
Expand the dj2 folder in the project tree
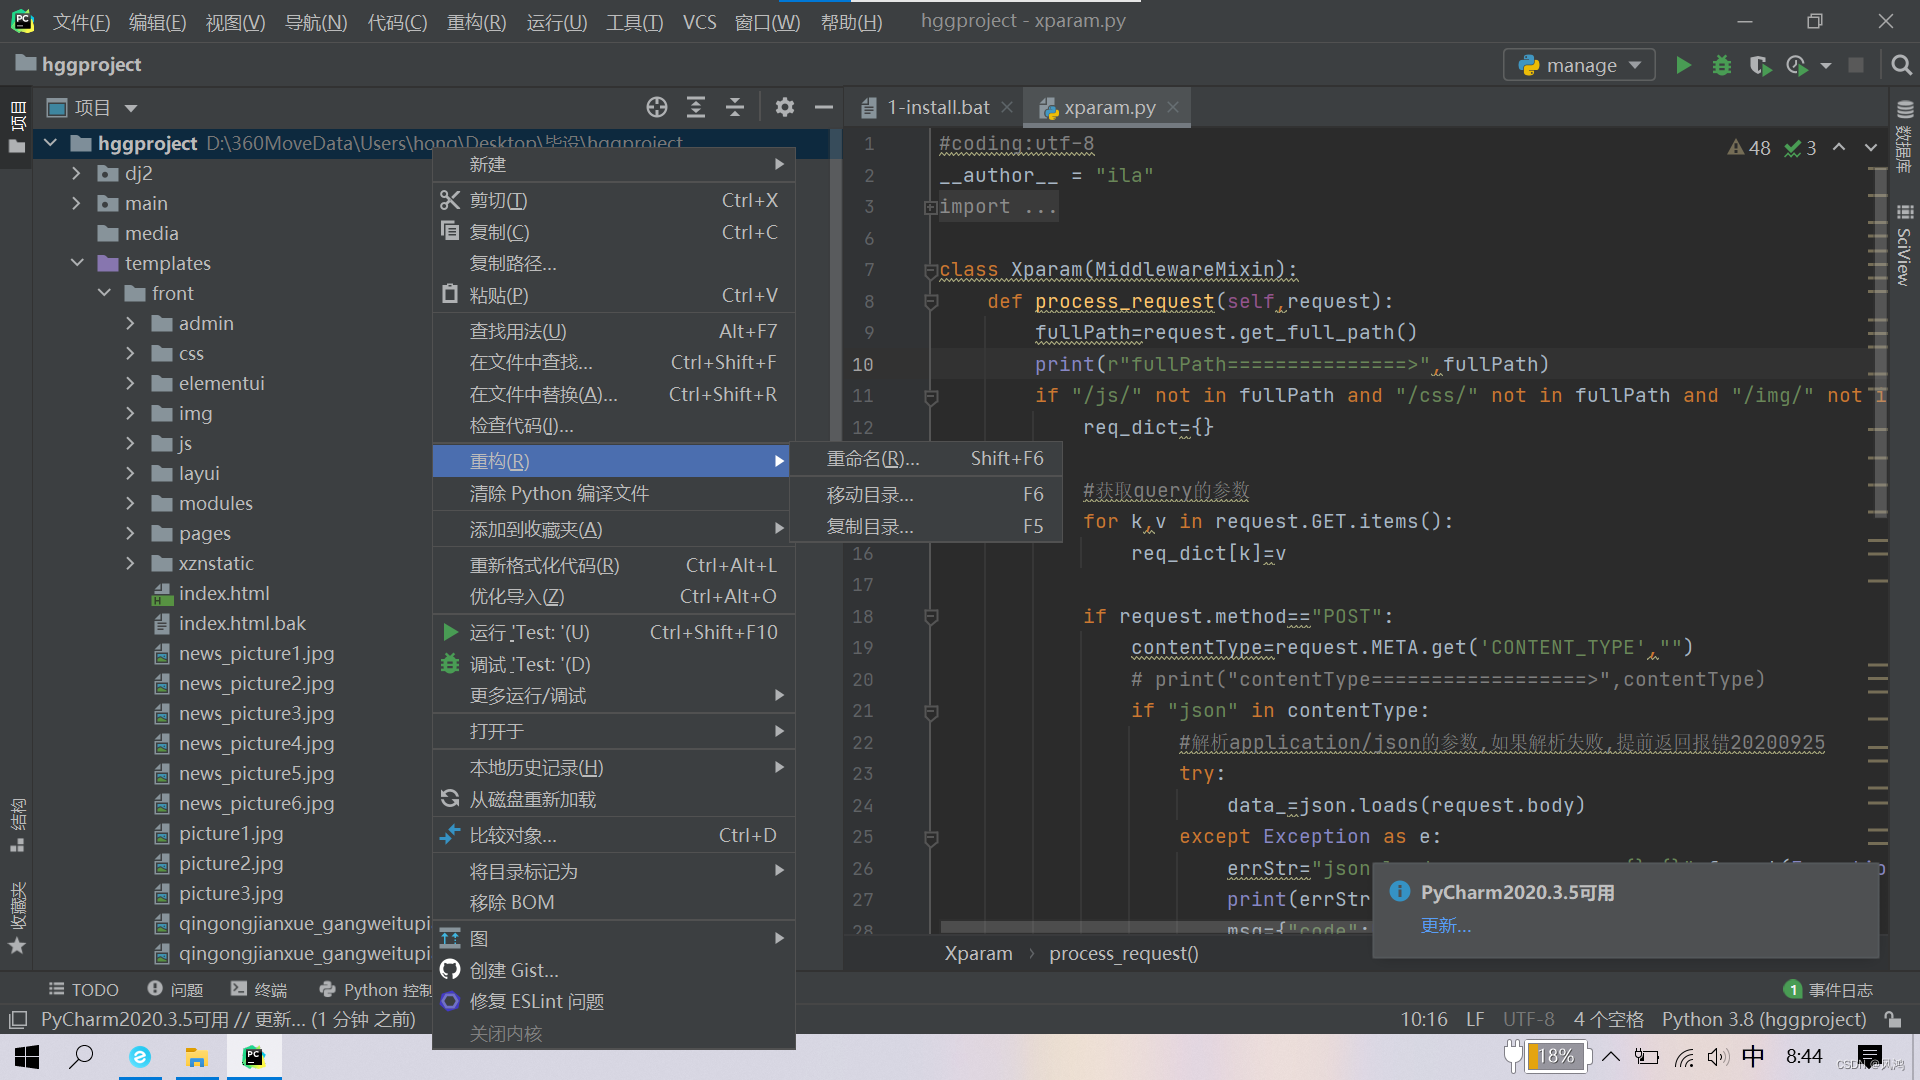tap(75, 172)
